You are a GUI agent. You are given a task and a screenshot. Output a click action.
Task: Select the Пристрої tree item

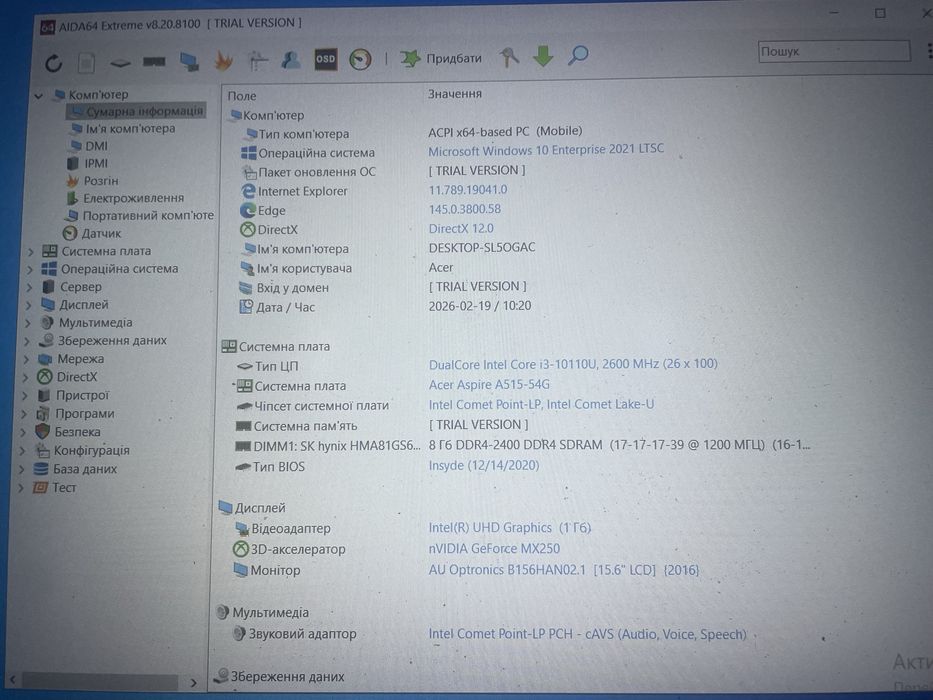(73, 395)
